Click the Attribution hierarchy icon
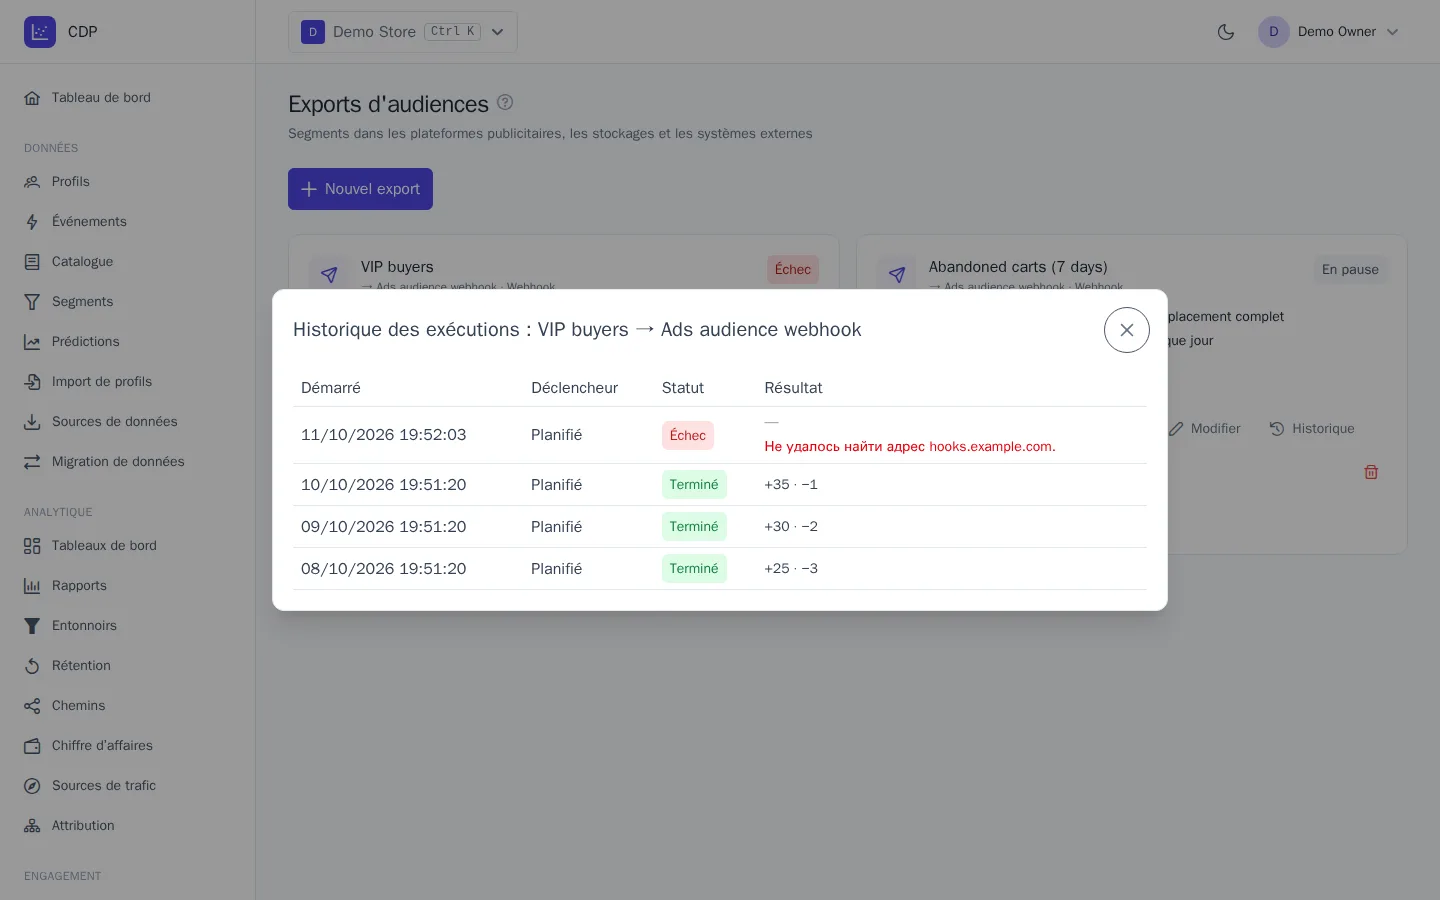 32,826
